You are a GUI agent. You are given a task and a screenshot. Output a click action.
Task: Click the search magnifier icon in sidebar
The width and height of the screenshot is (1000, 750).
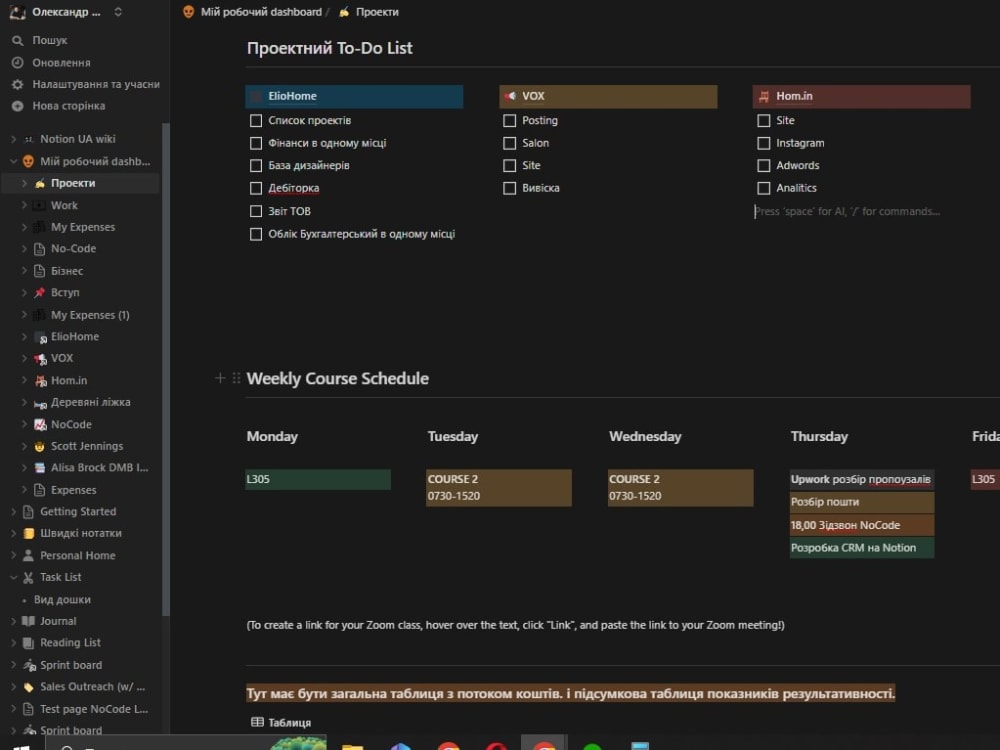17,40
